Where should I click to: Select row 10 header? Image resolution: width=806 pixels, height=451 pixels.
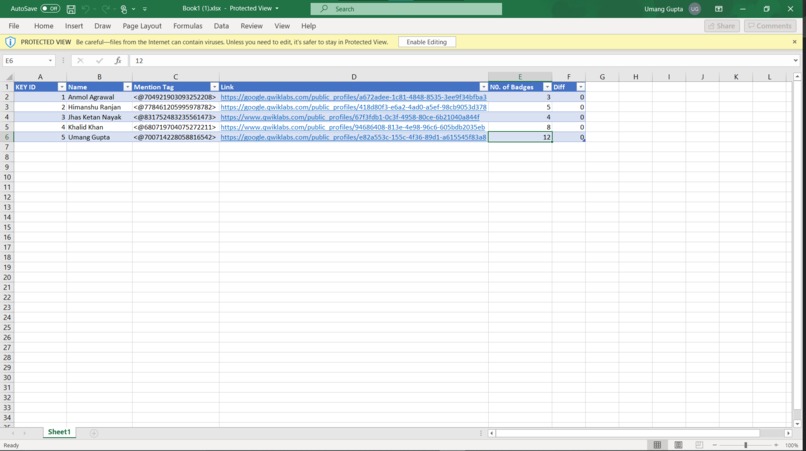[x=7, y=177]
